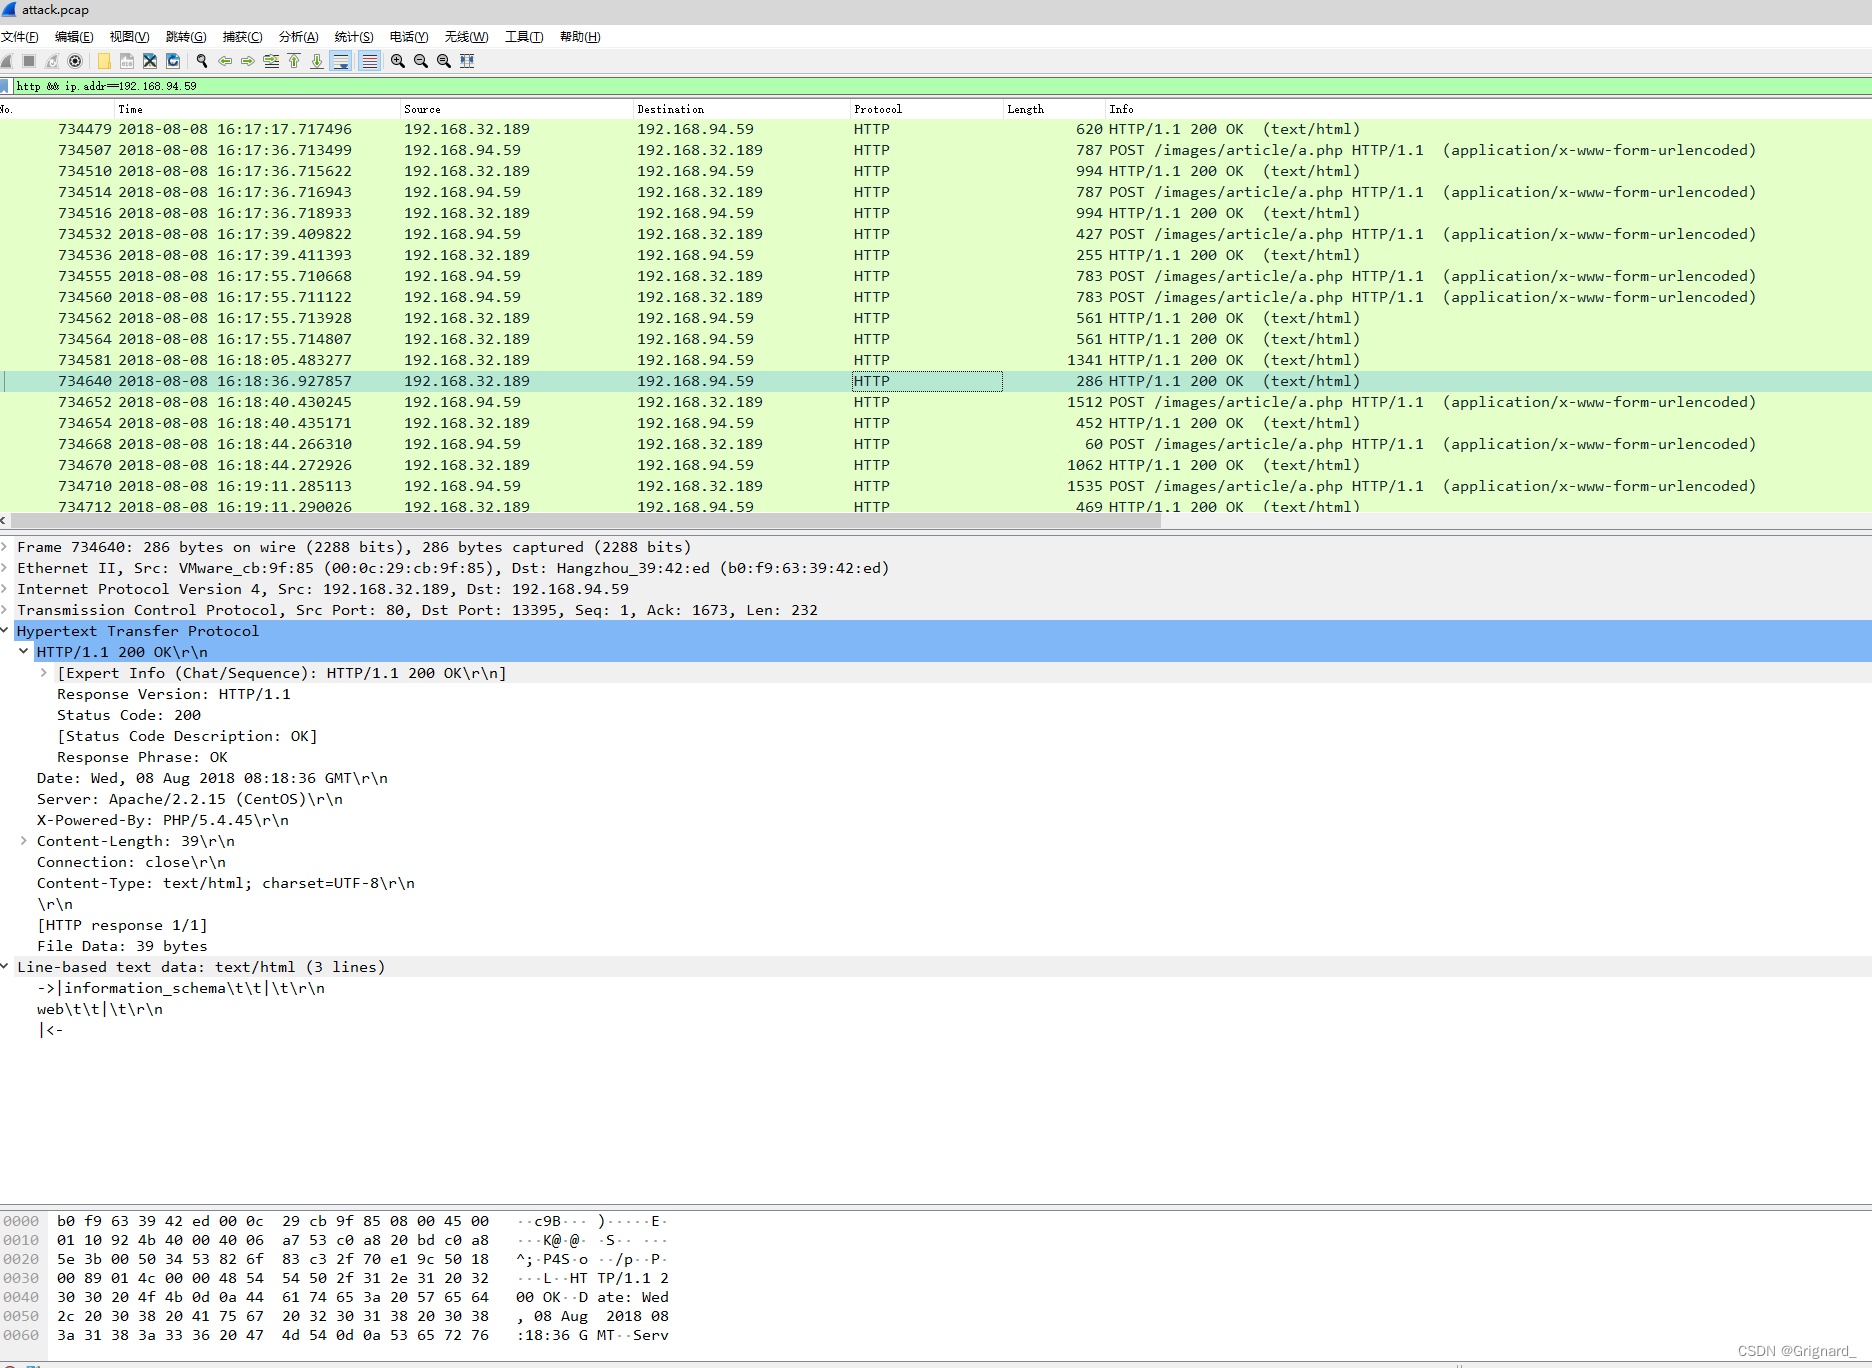Select the Connection: close header line
Screen dimensions: 1872x1368
(x=131, y=862)
